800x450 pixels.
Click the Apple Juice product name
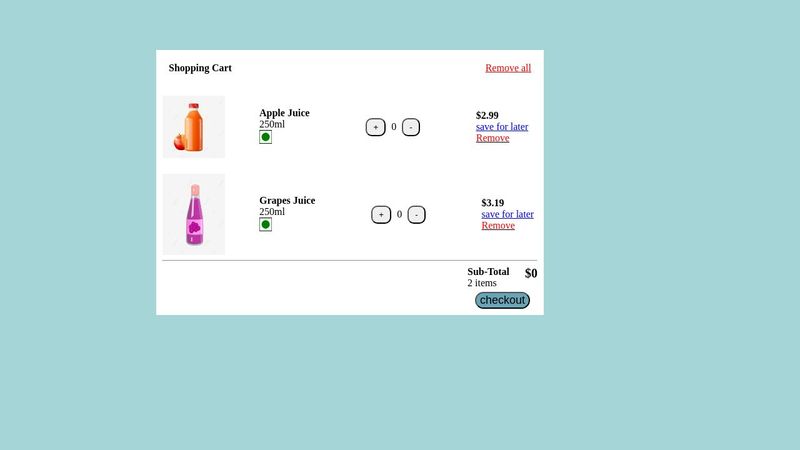pyautogui.click(x=284, y=113)
